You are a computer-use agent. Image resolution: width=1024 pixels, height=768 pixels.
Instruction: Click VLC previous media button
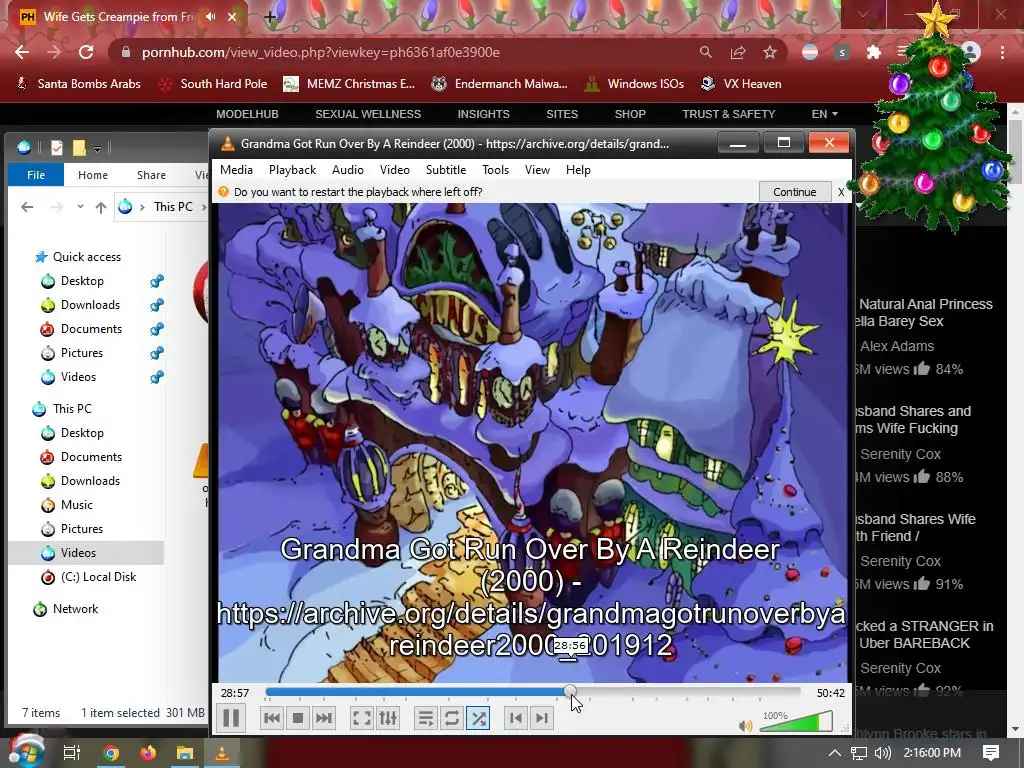(x=272, y=718)
